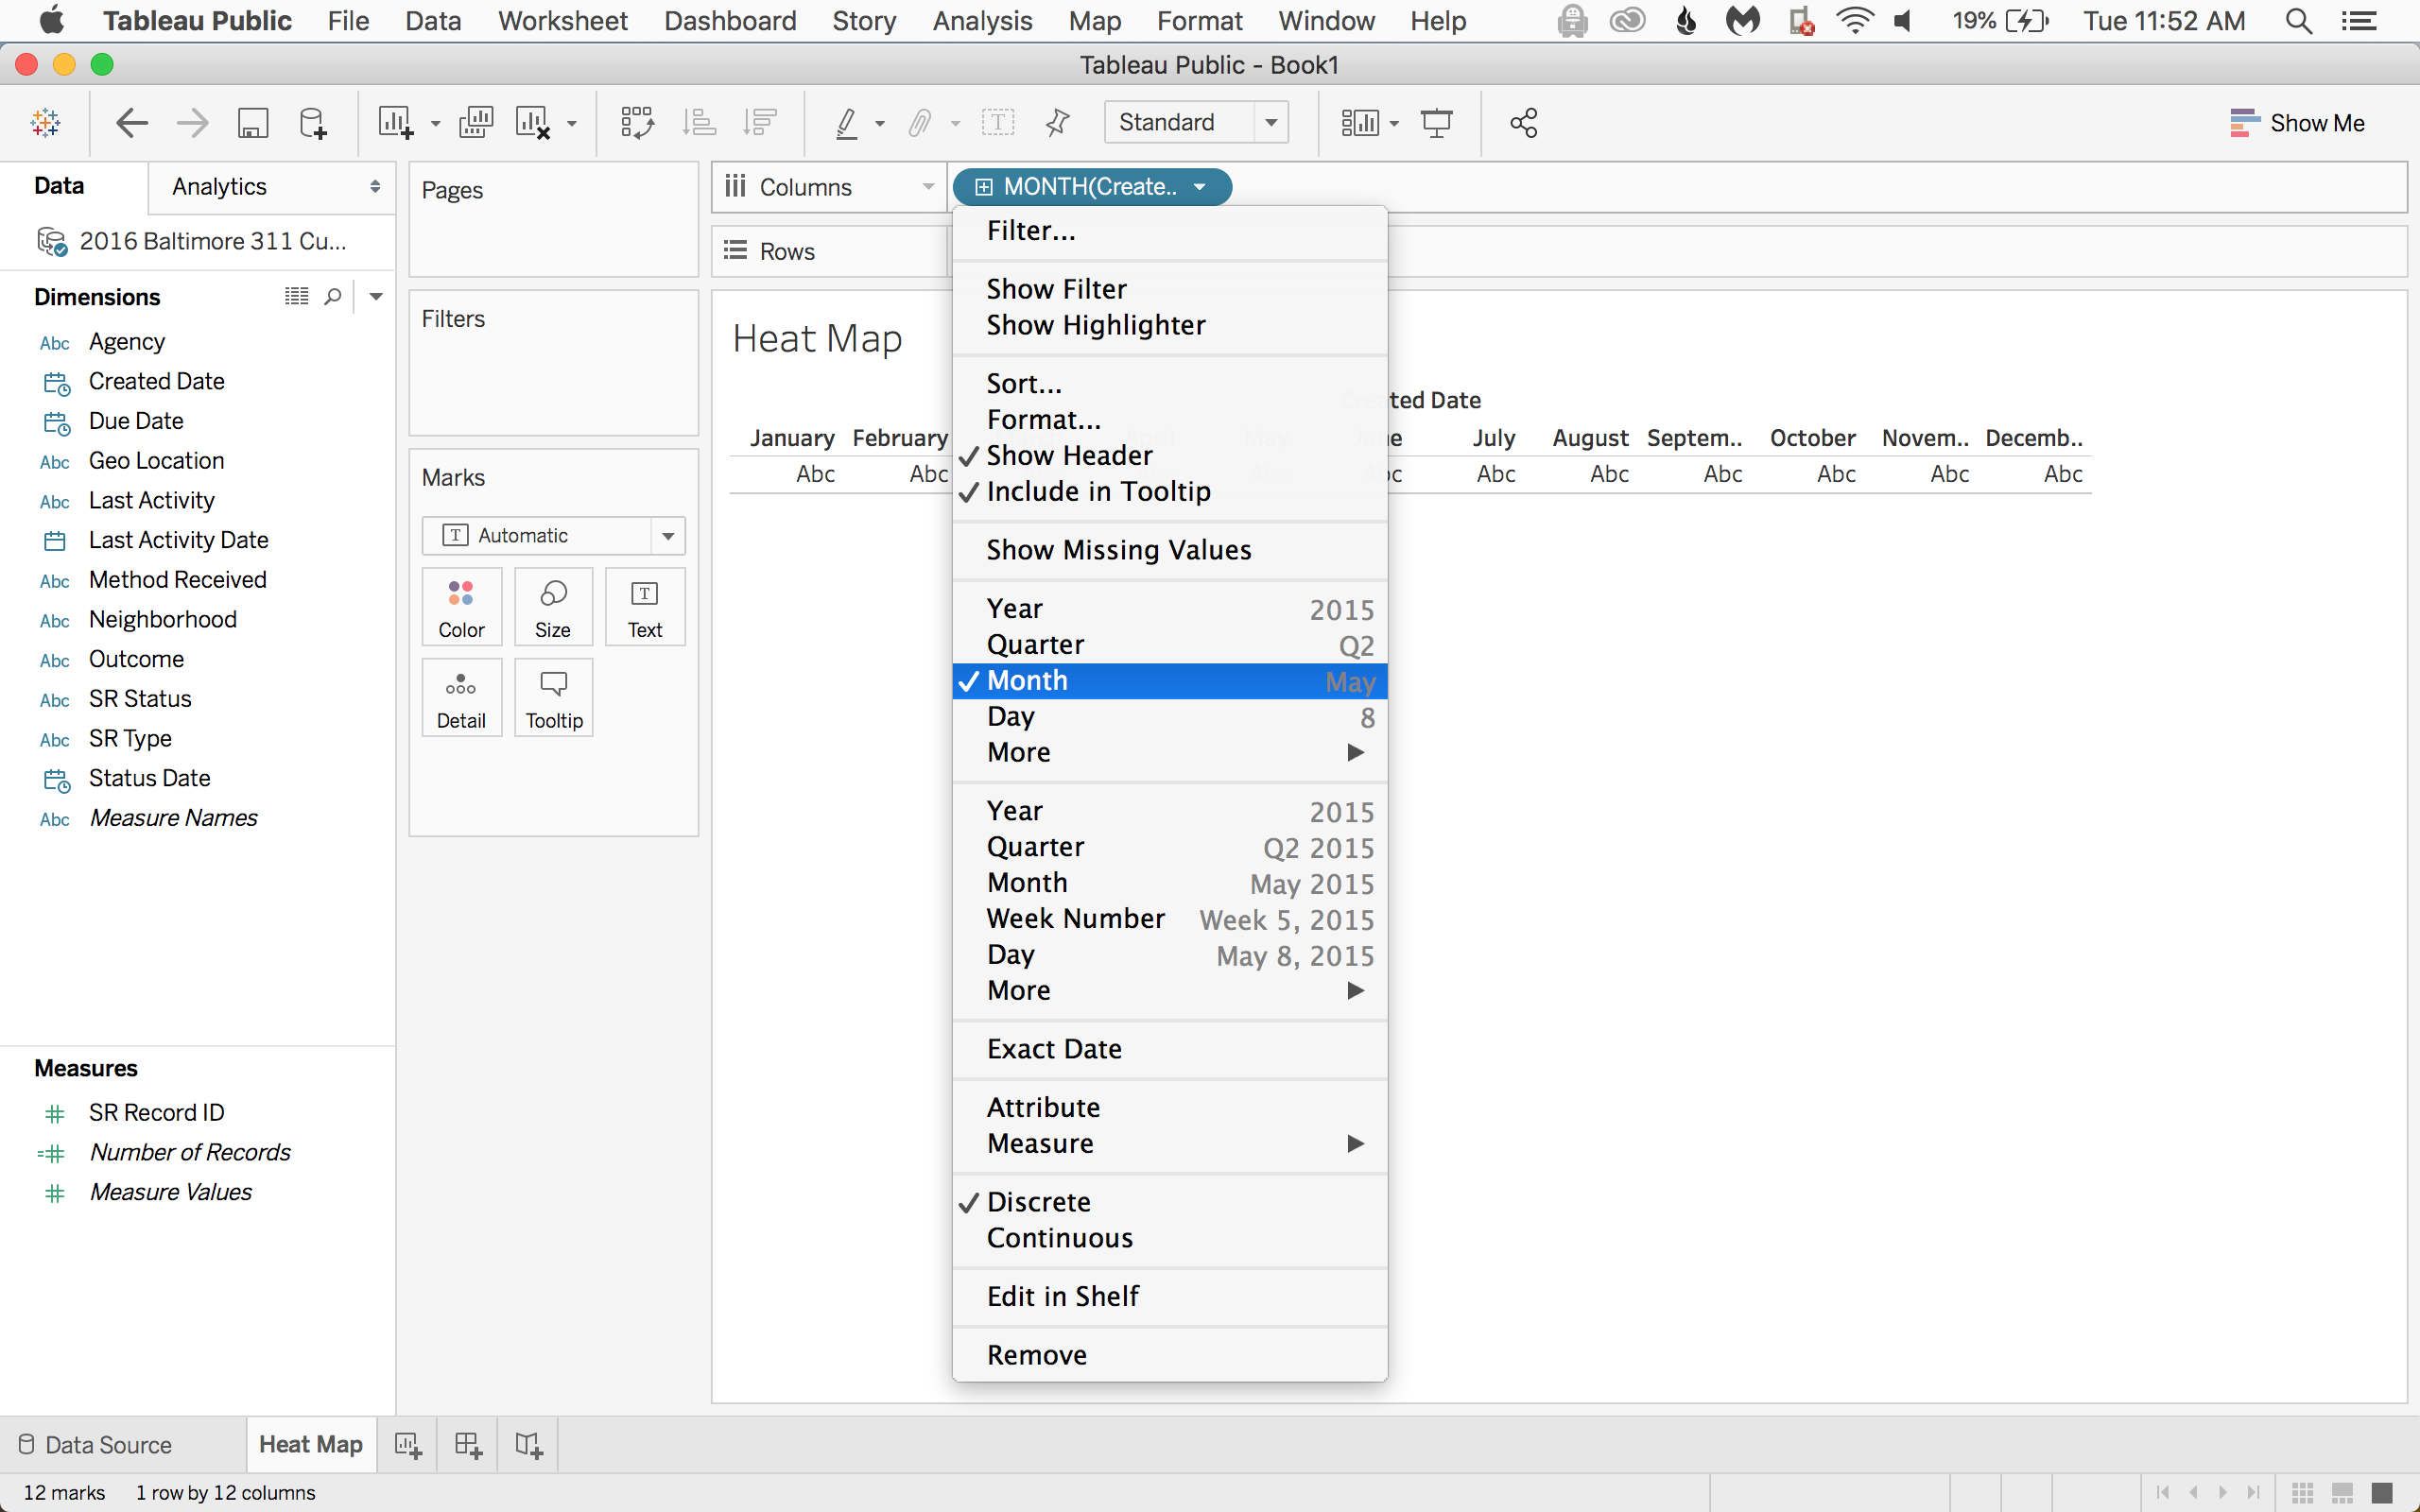Click the swap rows and columns icon
Viewport: 2420px width, 1512px height.
pos(637,123)
